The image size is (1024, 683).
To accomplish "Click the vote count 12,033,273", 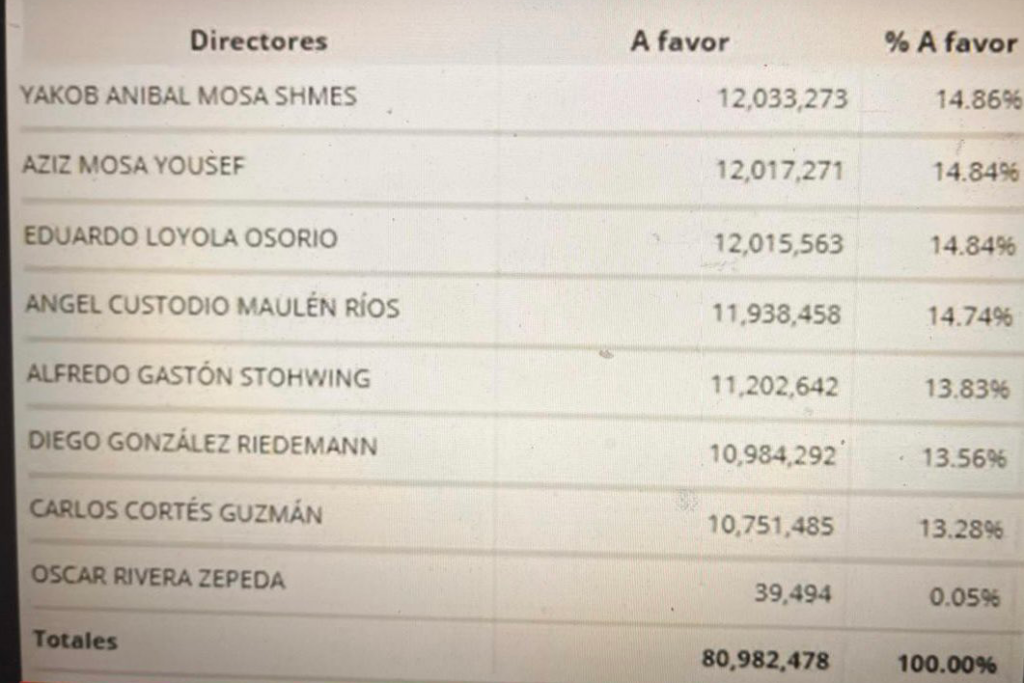I will (x=782, y=99).
